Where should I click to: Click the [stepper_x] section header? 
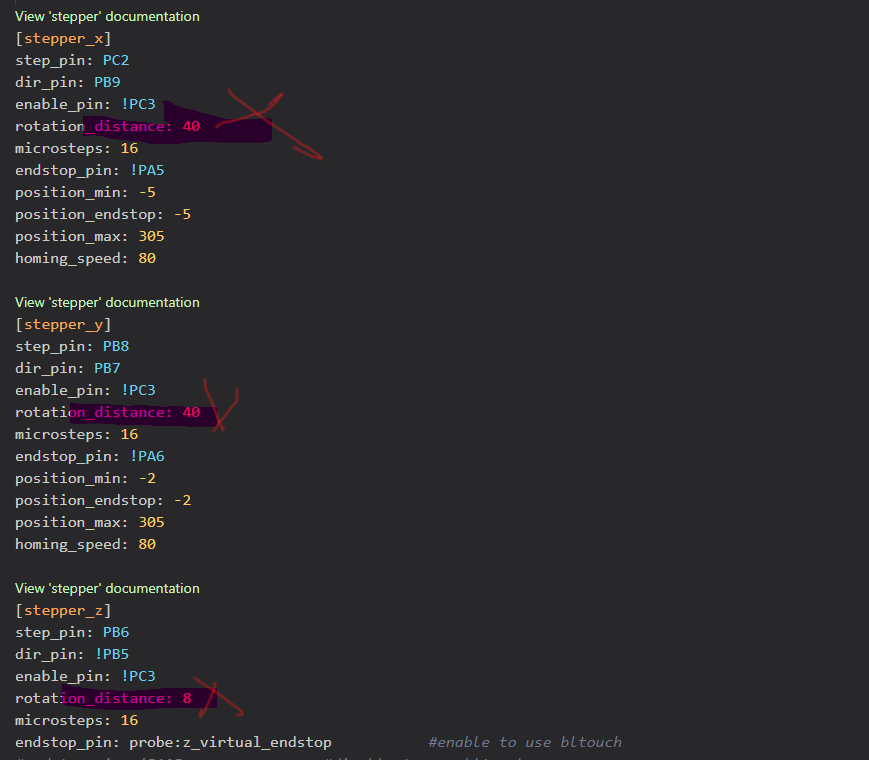(x=63, y=39)
